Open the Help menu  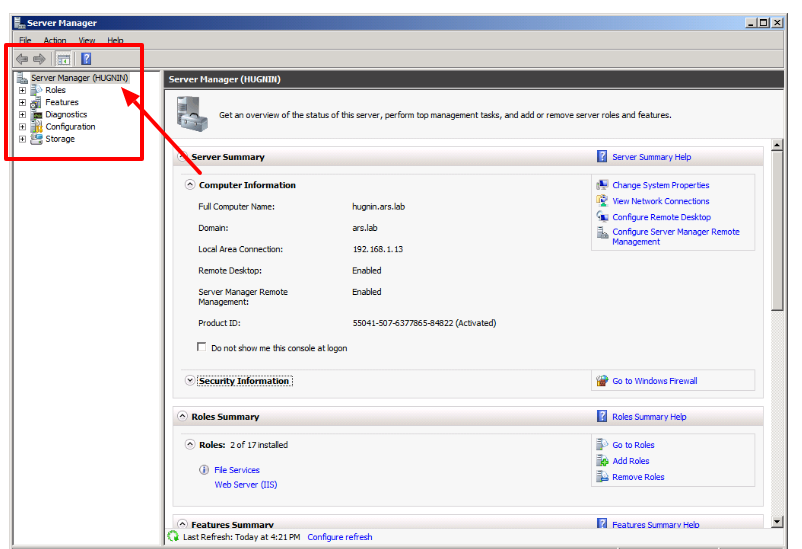(115, 40)
